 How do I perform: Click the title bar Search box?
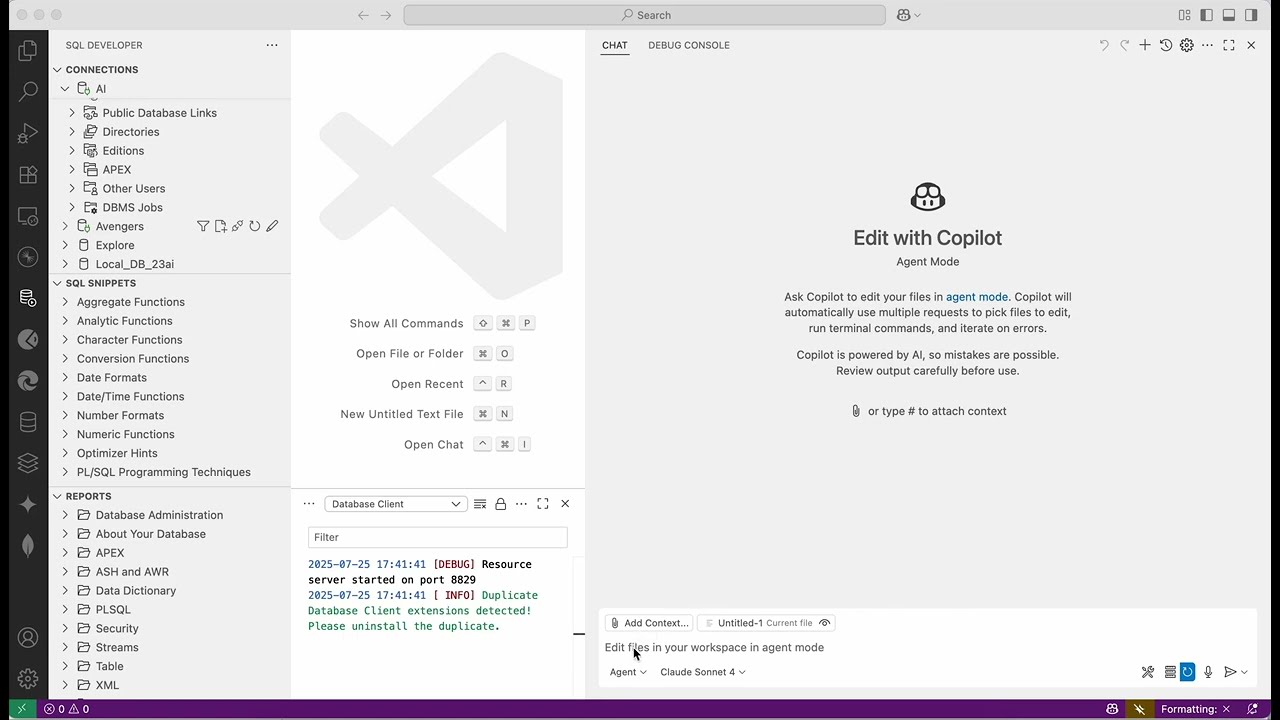[645, 15]
